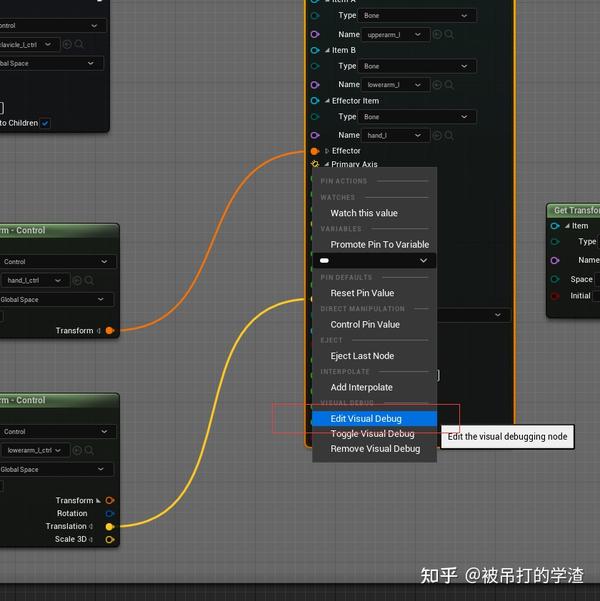600x601 pixels.
Task: Click the Name pin on Get Transform node
Action: point(555,261)
